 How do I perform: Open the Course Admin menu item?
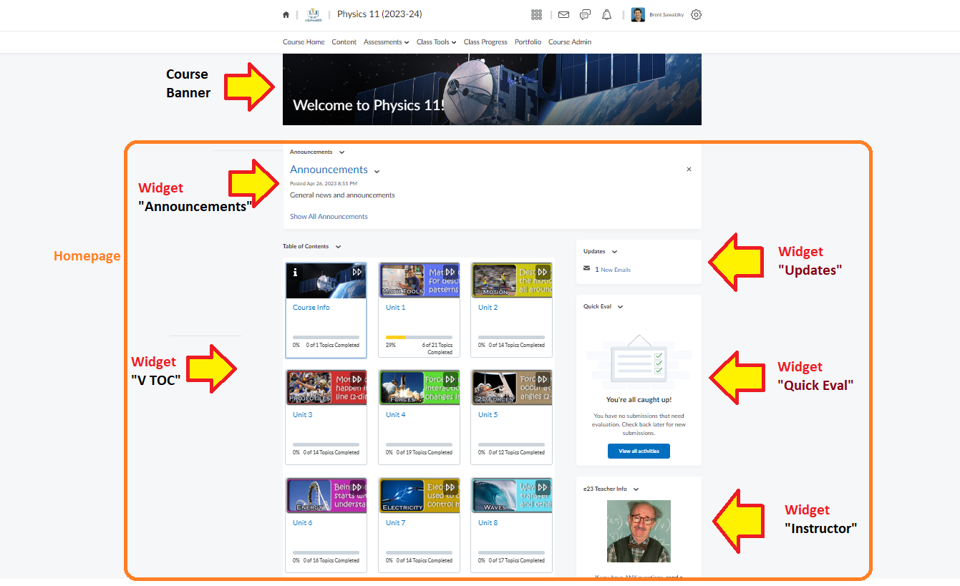click(570, 42)
